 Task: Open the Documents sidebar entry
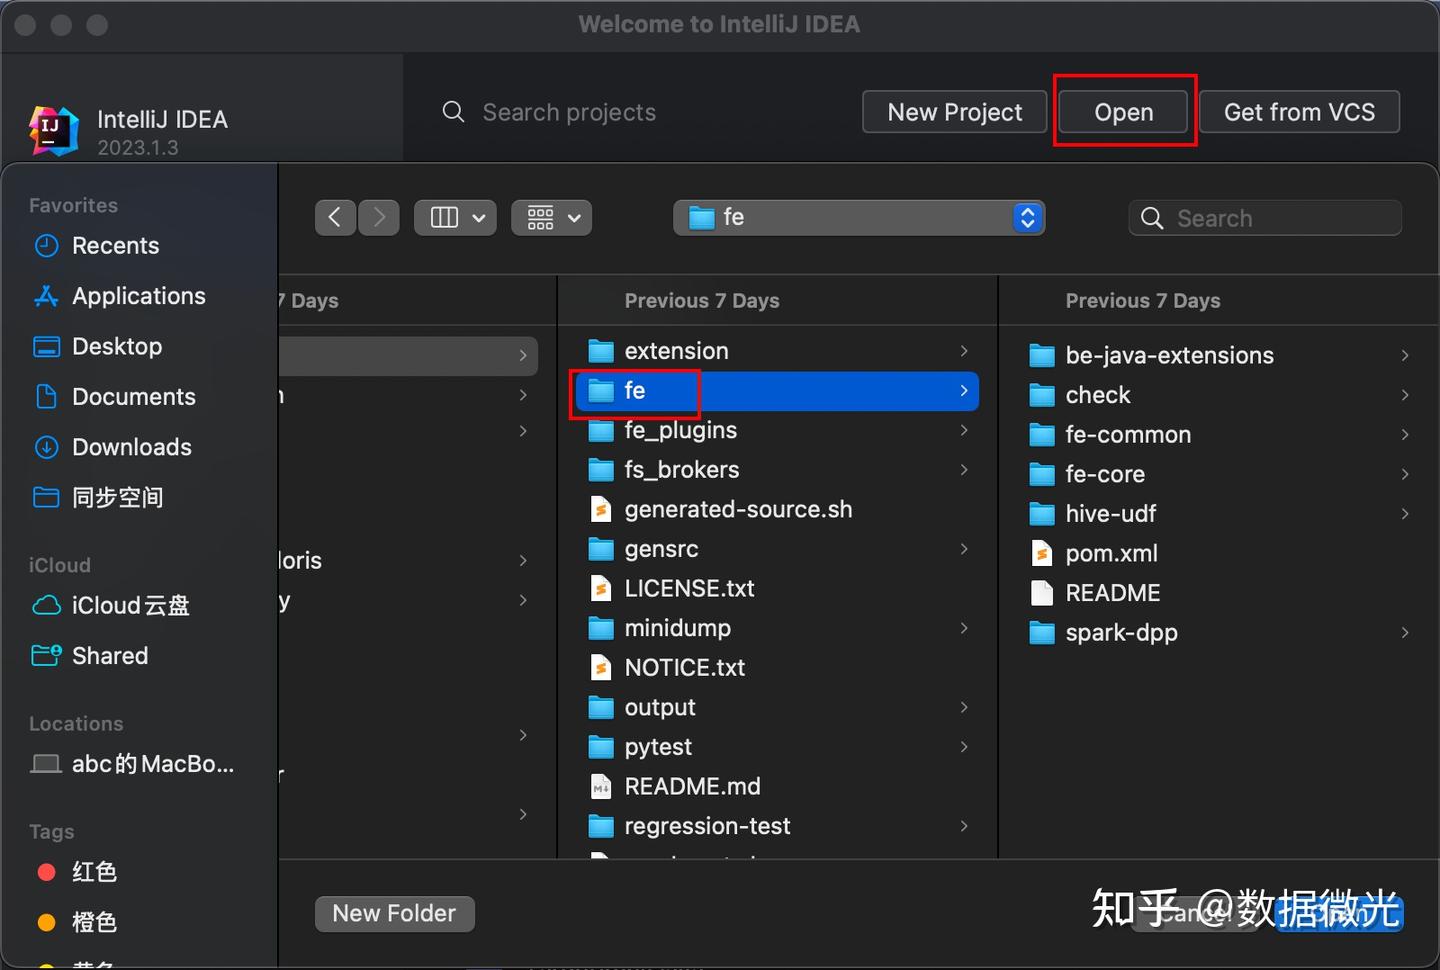click(x=133, y=397)
